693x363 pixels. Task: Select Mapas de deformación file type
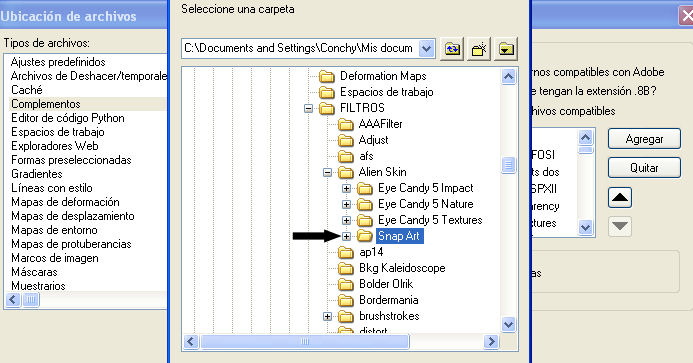pyautogui.click(x=65, y=202)
